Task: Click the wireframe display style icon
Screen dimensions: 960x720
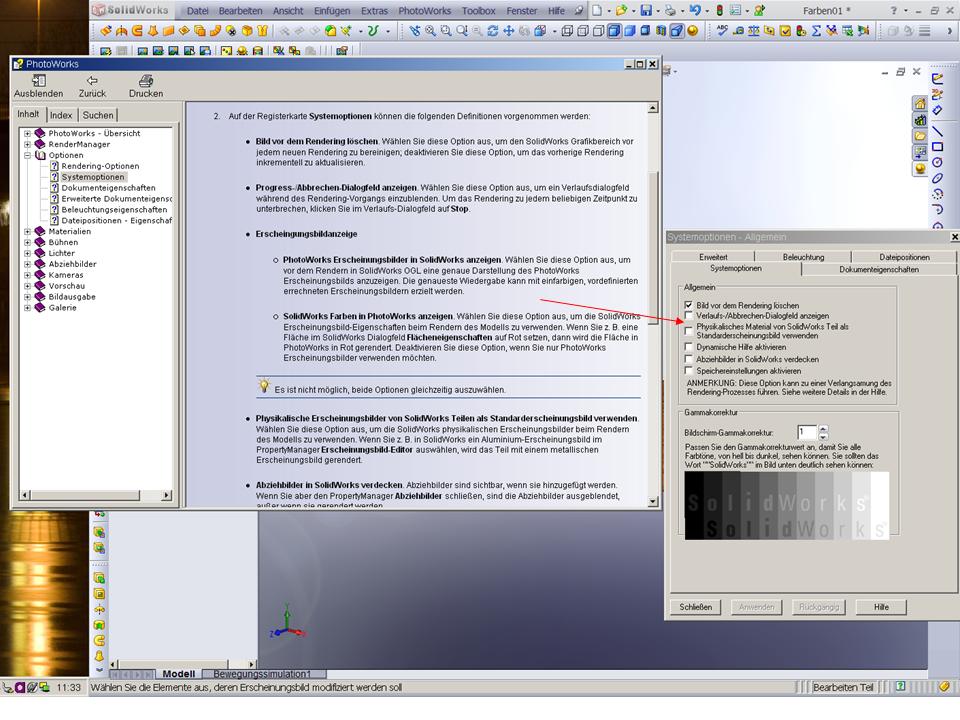Action: (x=567, y=31)
